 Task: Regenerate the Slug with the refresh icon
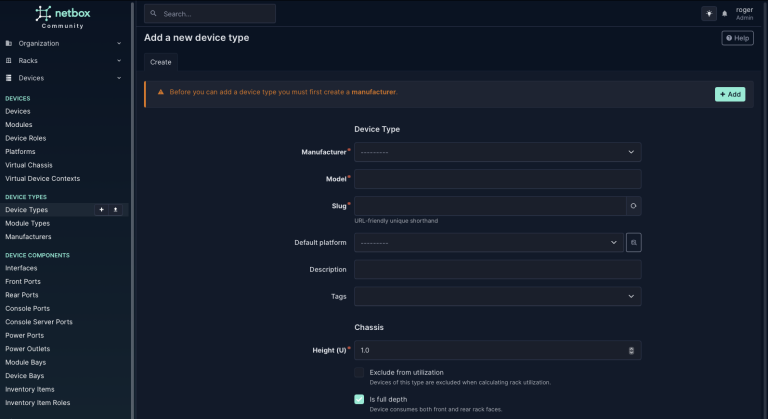[633, 206]
